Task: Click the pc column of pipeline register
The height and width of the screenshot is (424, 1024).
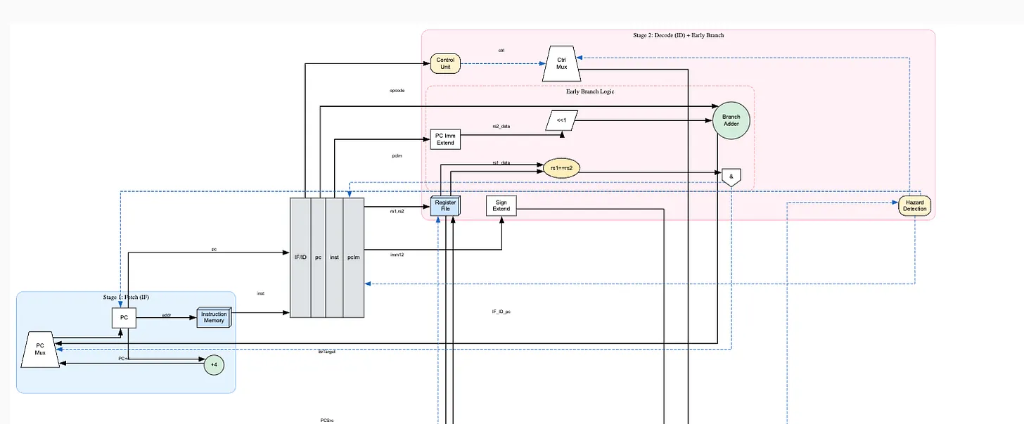Action: point(318,257)
